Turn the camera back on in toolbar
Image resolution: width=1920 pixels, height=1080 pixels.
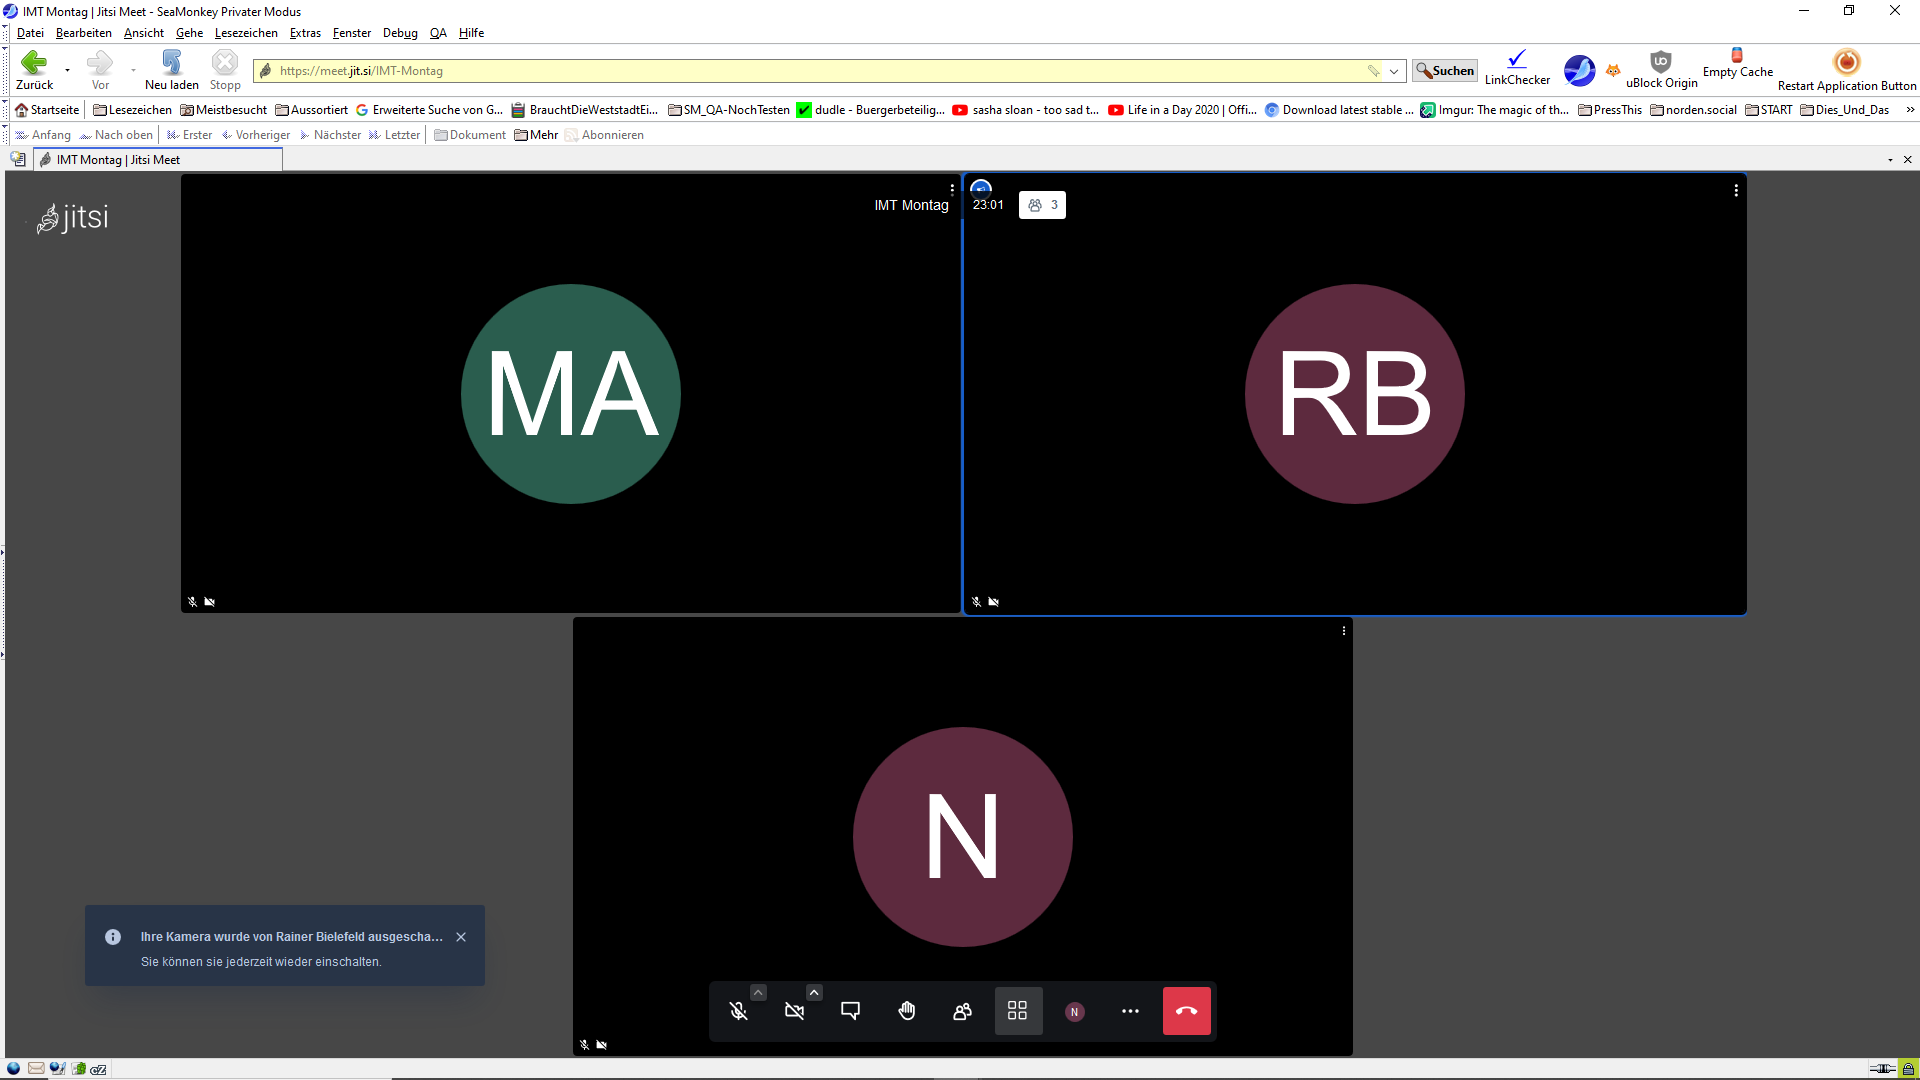pos(794,1011)
